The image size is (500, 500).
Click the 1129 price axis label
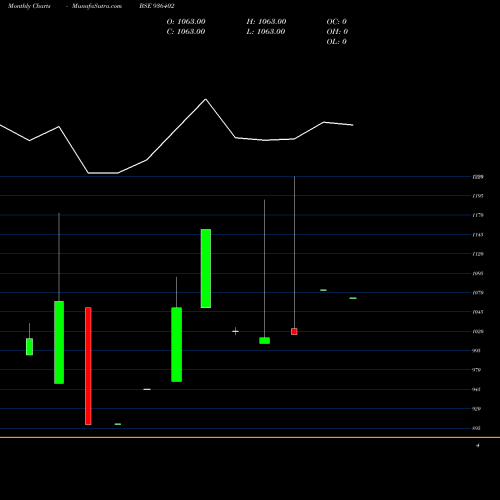(x=477, y=254)
